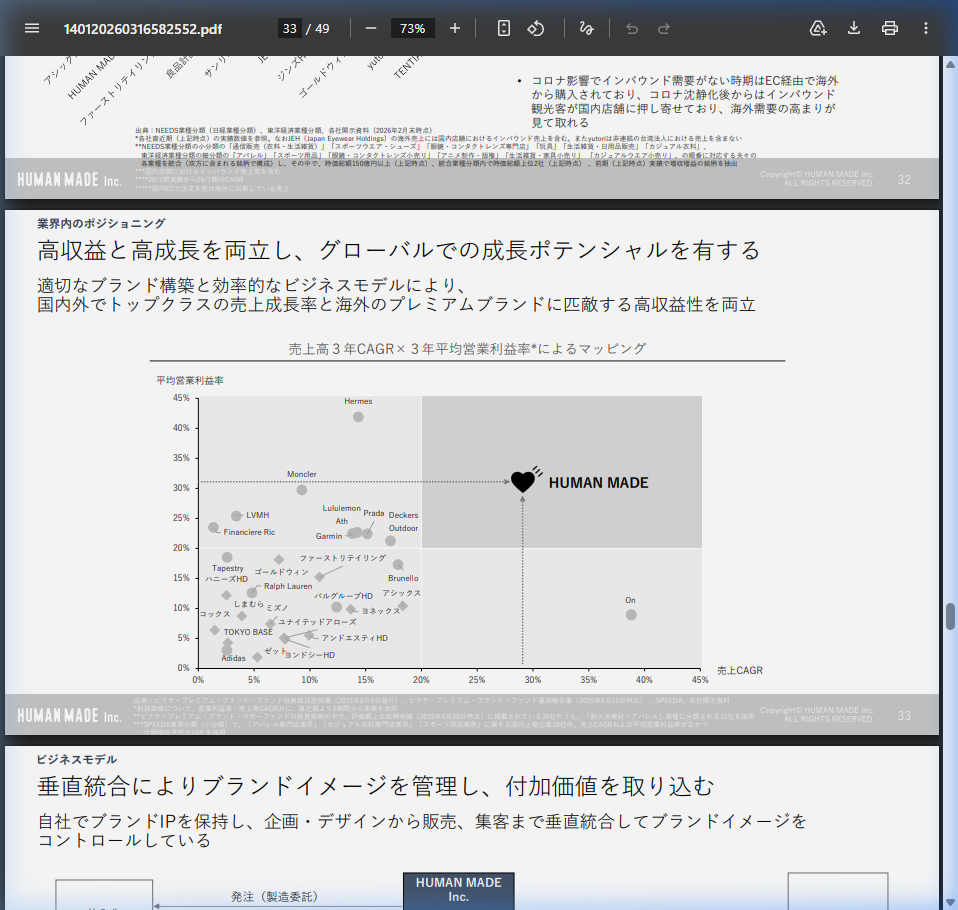
Task: Click the page 33 footer number
Action: pyautogui.click(x=904, y=716)
